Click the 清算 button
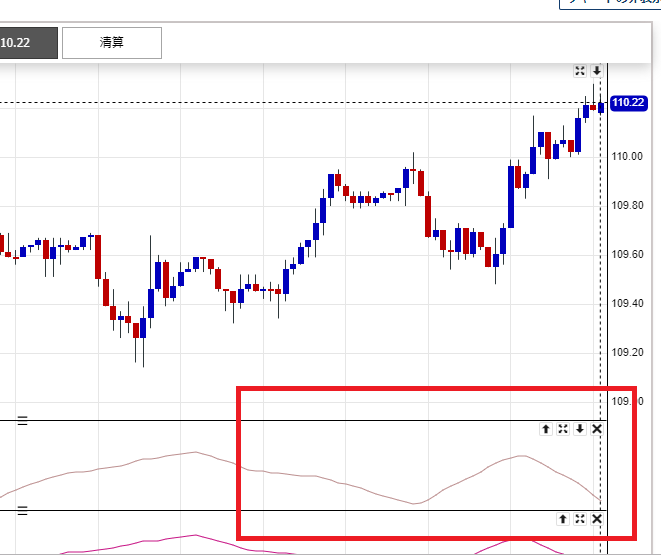 (x=111, y=43)
